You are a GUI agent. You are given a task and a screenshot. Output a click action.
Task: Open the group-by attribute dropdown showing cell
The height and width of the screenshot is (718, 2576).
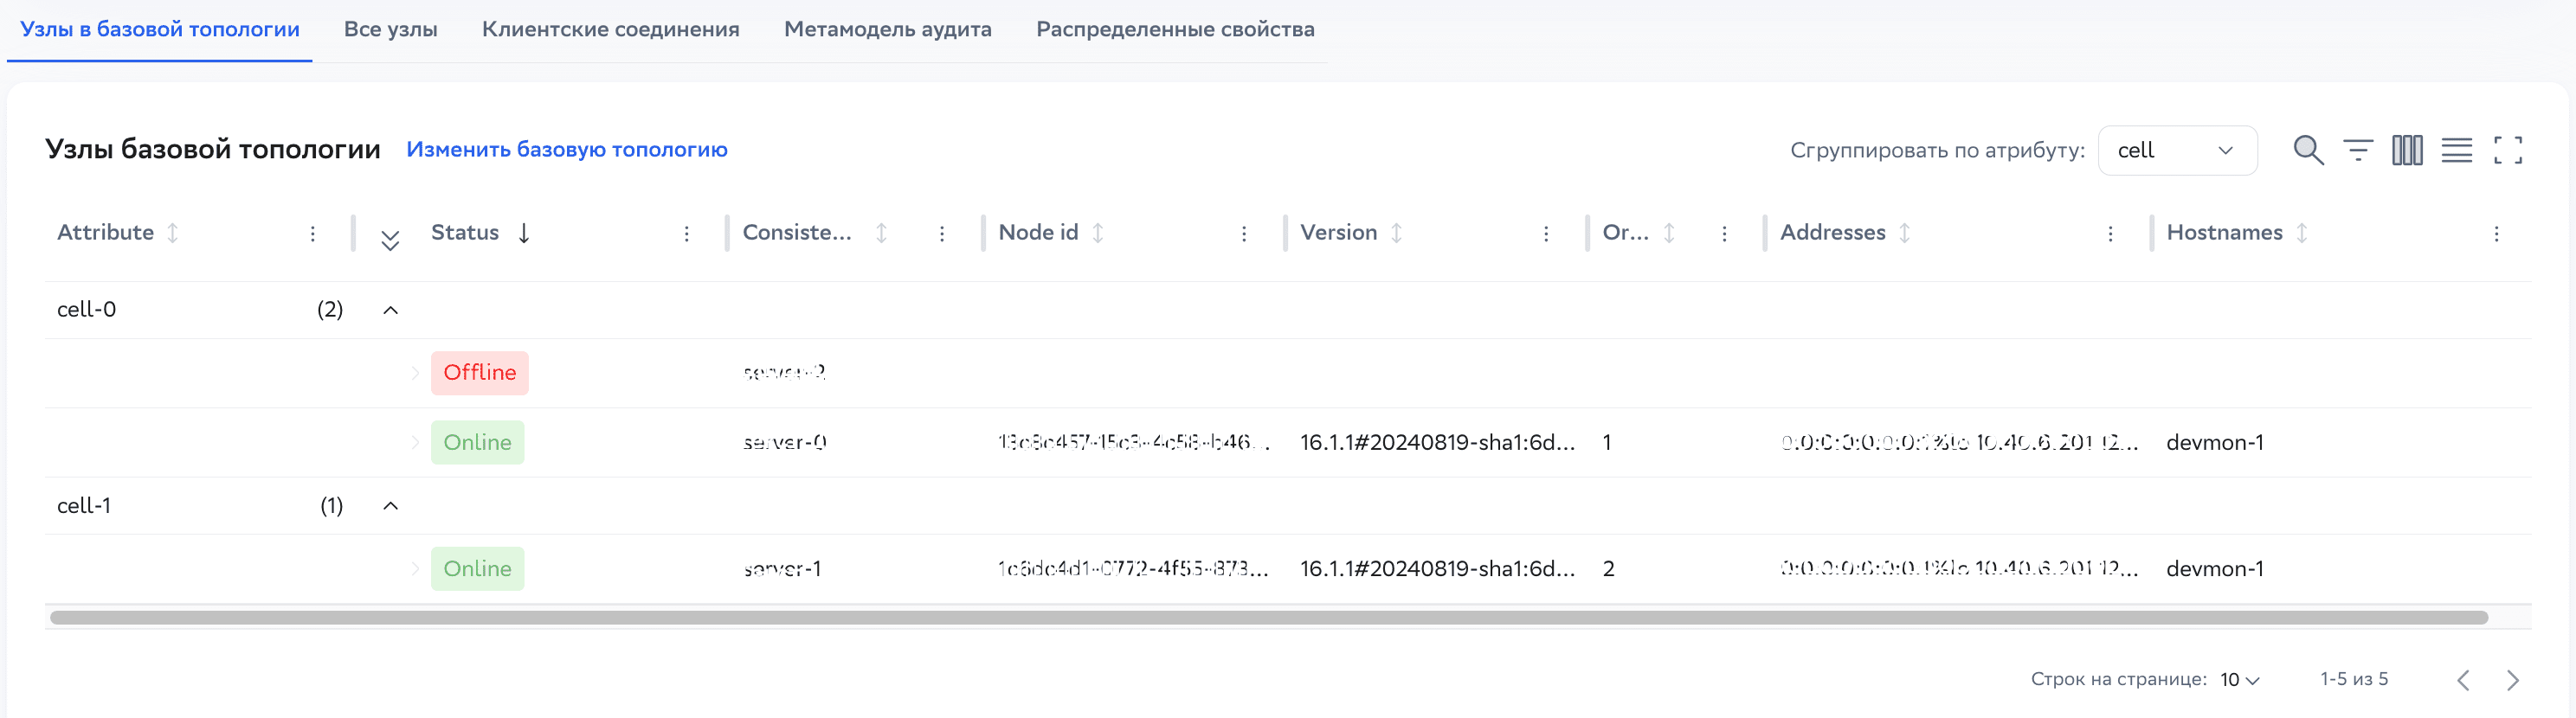click(2176, 150)
